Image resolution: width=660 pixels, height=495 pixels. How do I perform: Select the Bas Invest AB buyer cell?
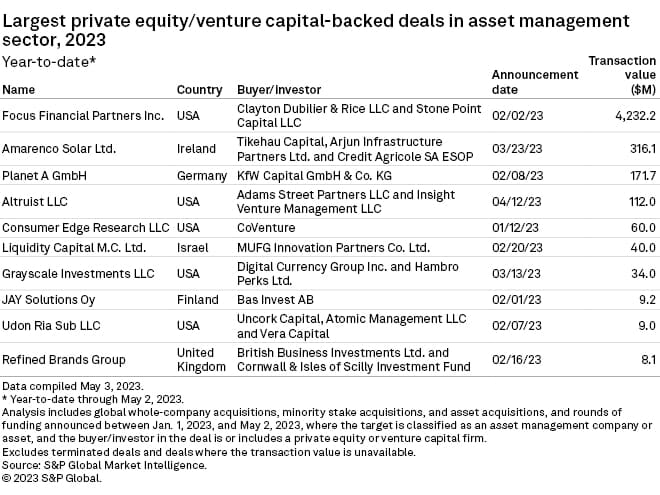coord(276,299)
